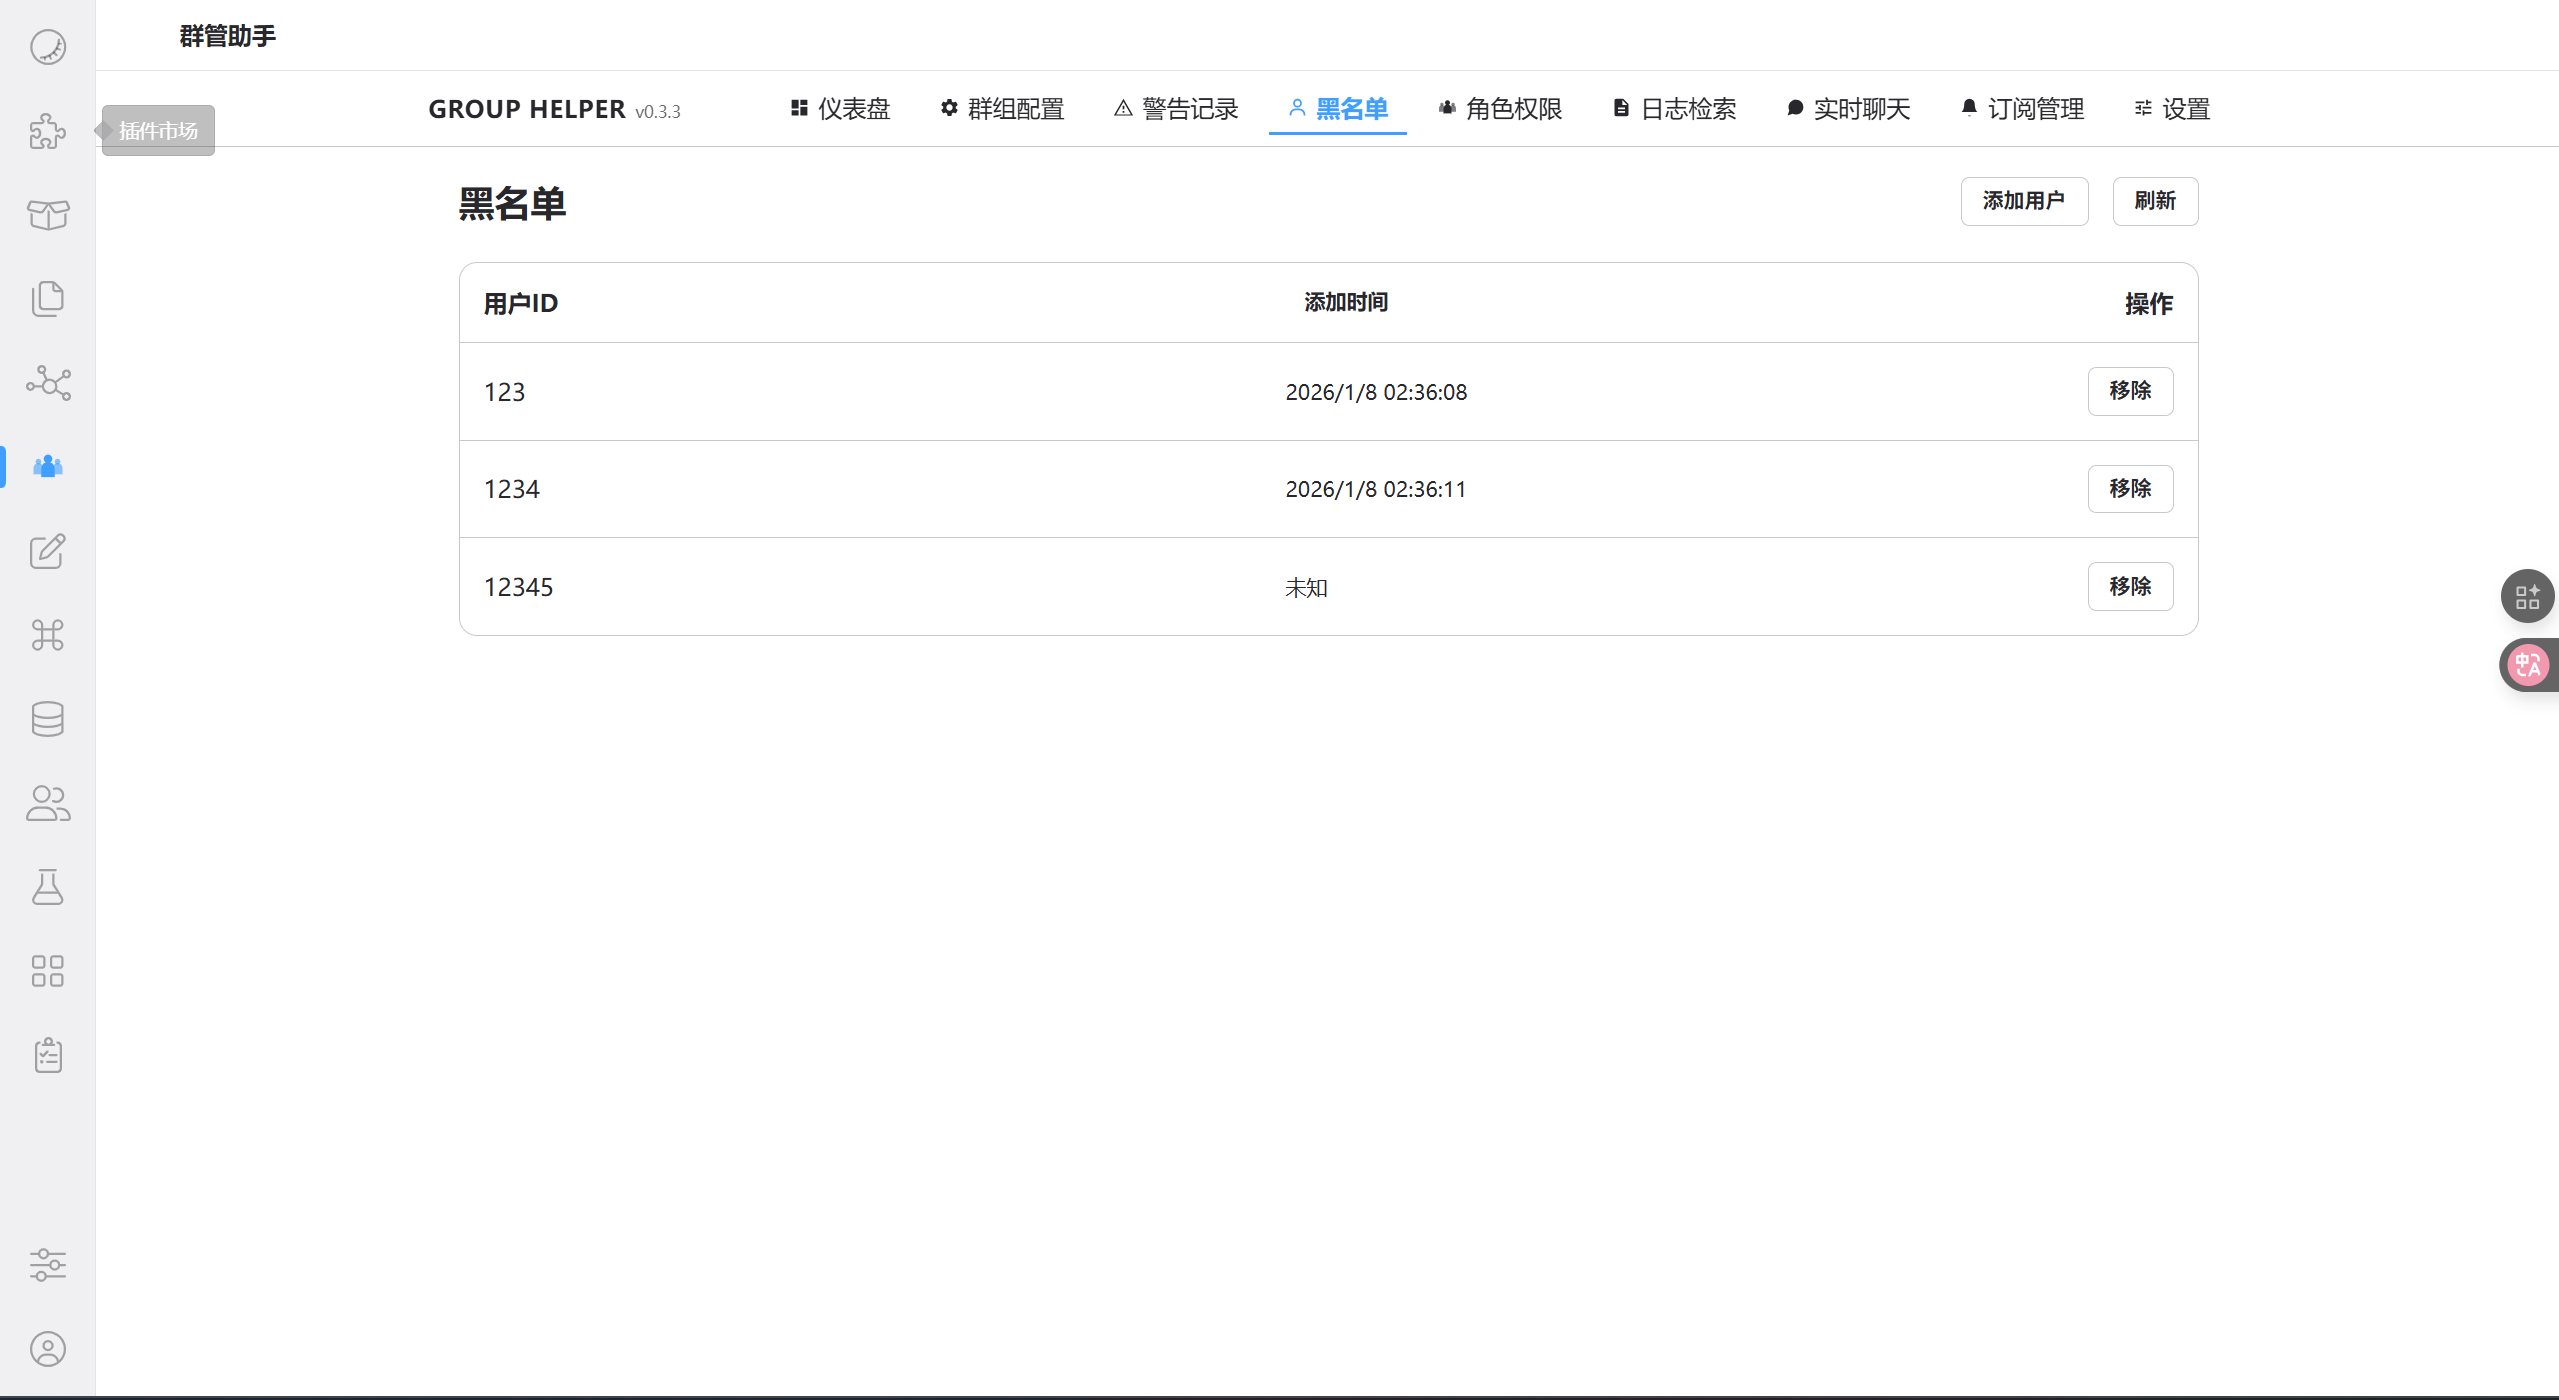Open the sliders settings sidebar icon

tap(47, 1265)
